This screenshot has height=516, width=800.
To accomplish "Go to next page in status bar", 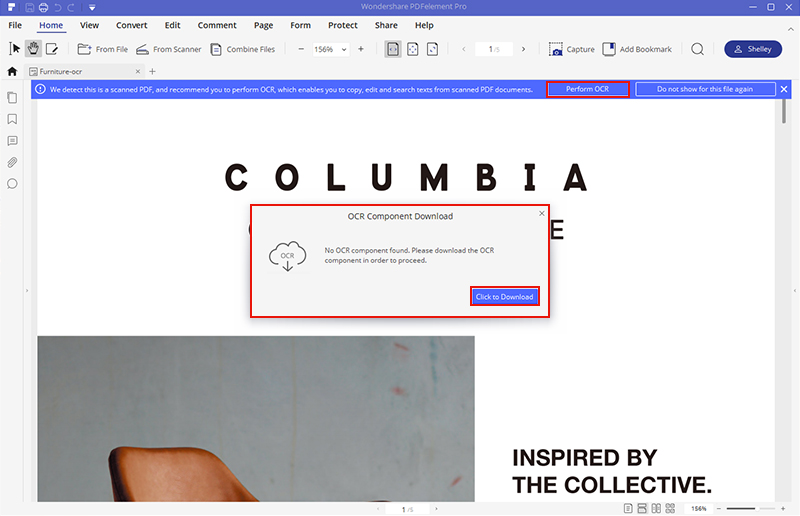I will pyautogui.click(x=436, y=509).
